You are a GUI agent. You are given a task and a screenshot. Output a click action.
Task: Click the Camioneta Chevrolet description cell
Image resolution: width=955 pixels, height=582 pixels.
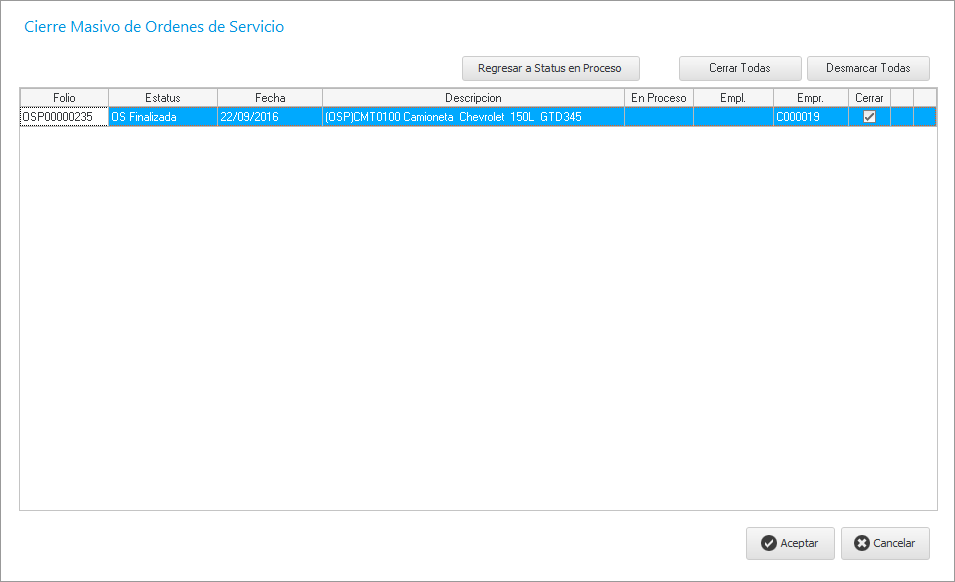pyautogui.click(x=473, y=117)
